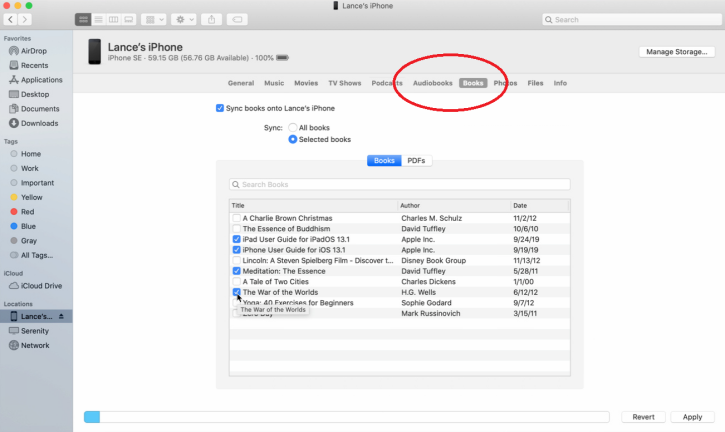
Task: Click author Mark Russinovich
Action: 430,313
